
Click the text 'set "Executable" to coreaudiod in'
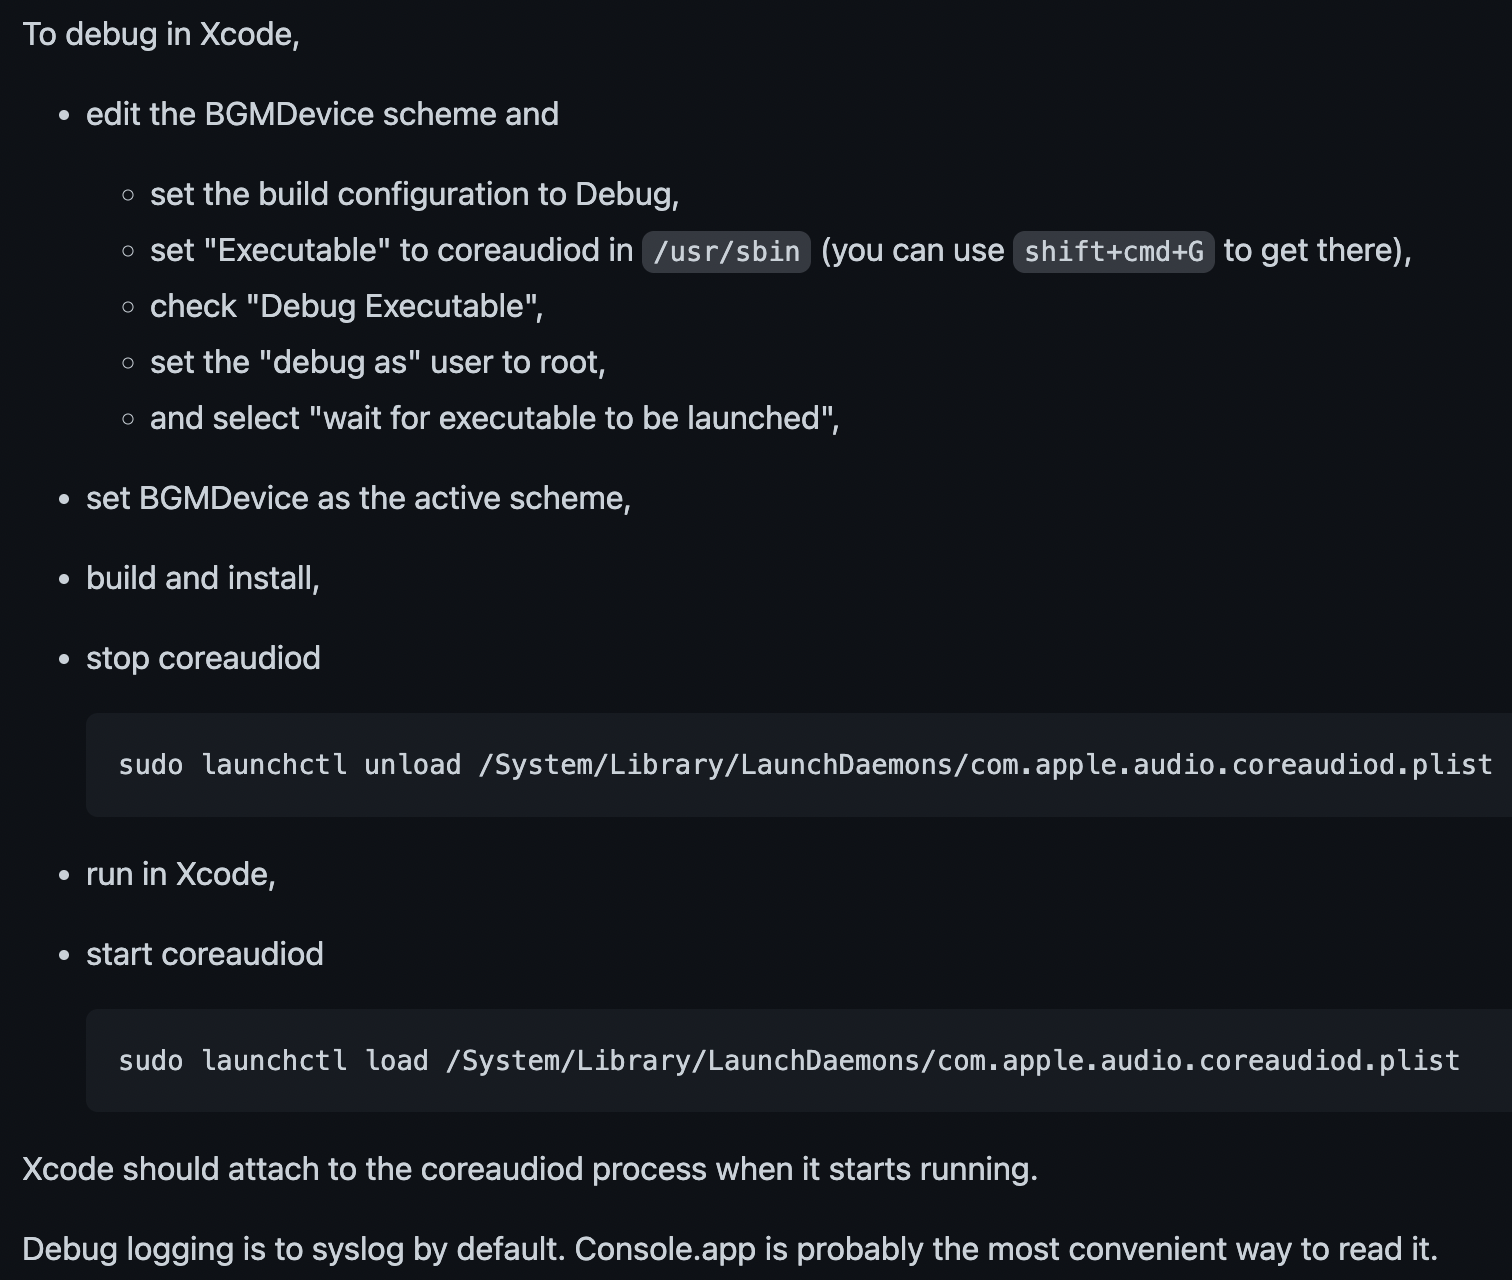(x=391, y=250)
